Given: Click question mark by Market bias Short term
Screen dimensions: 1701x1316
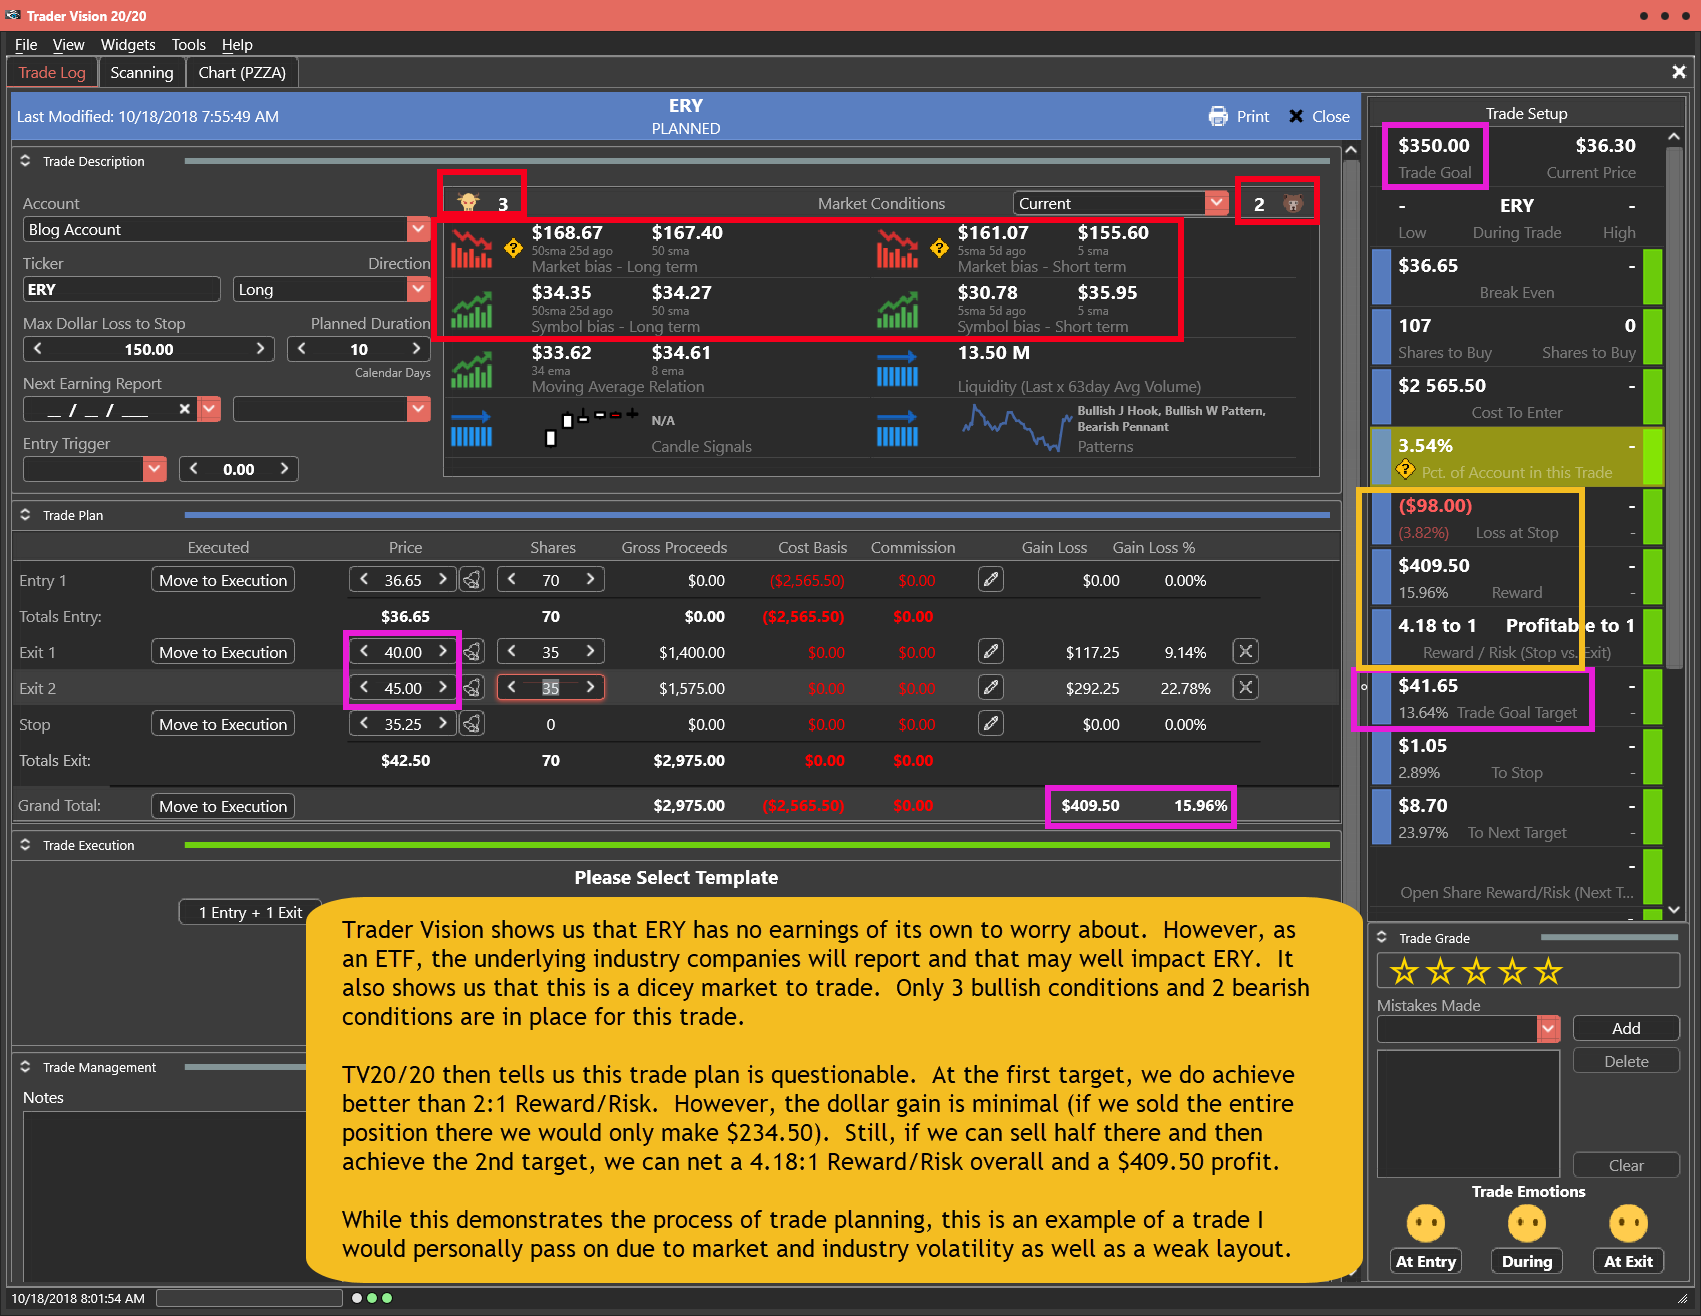Looking at the screenshot, I should 939,248.
